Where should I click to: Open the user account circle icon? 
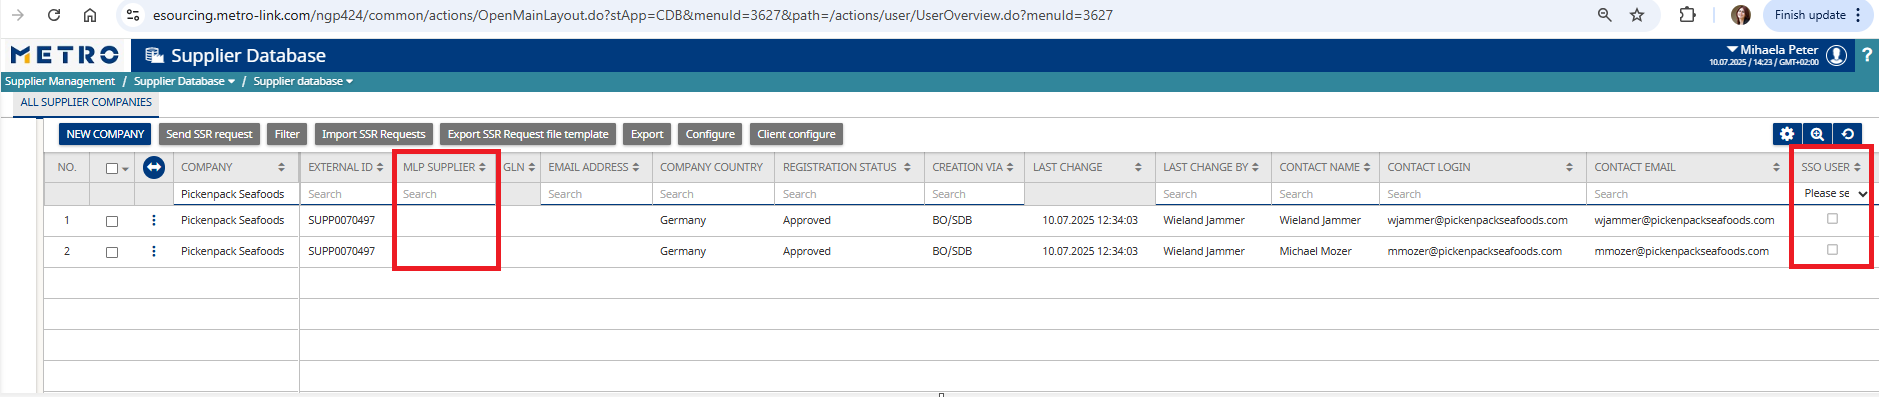(x=1836, y=56)
